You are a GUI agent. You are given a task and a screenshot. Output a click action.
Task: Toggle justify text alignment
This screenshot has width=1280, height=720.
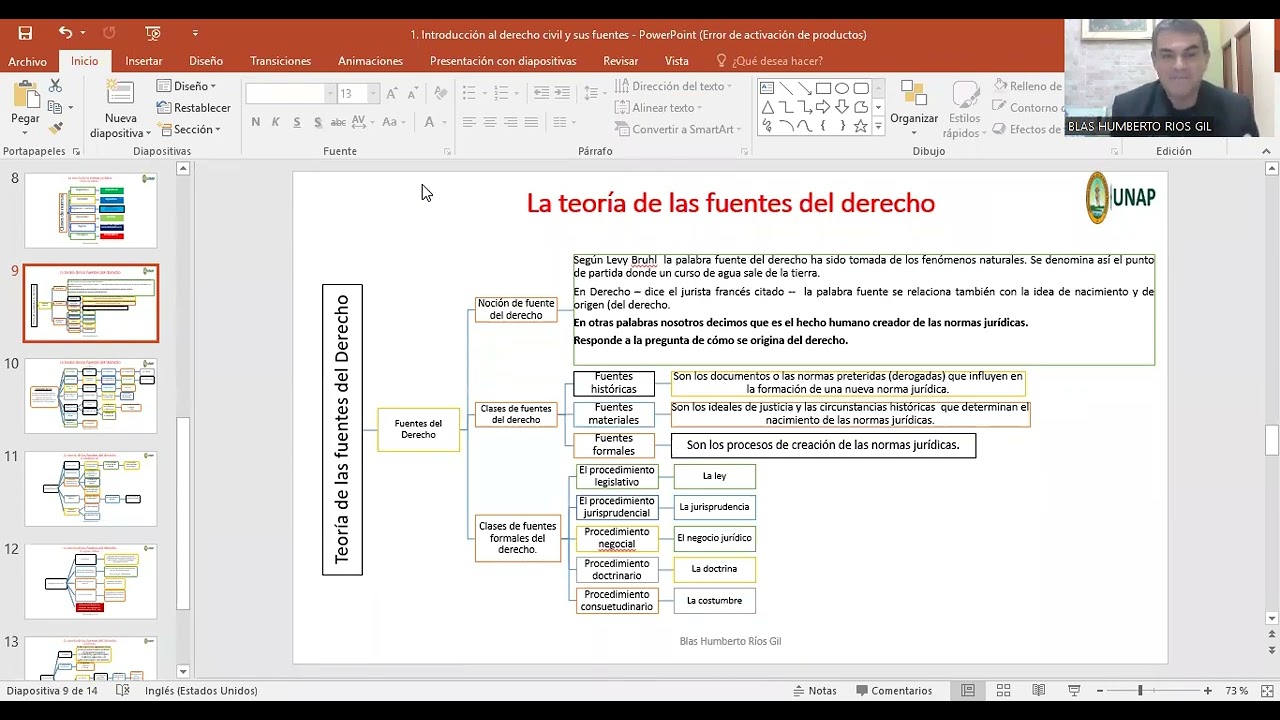tap(532, 122)
